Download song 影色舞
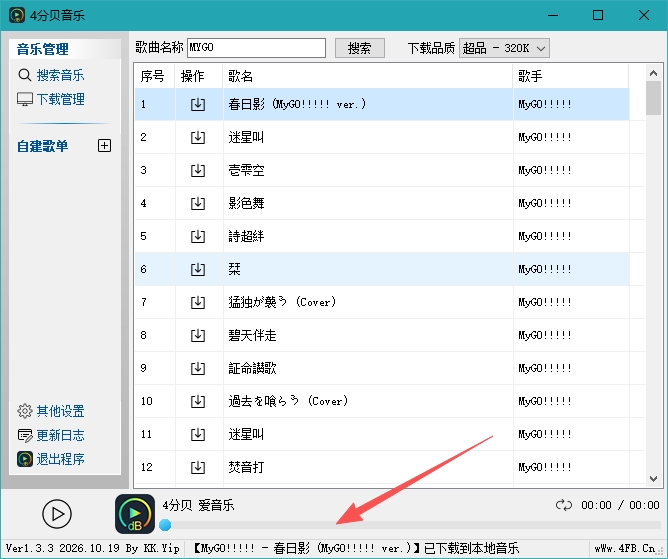The width and height of the screenshot is (668, 559). pyautogui.click(x=198, y=203)
